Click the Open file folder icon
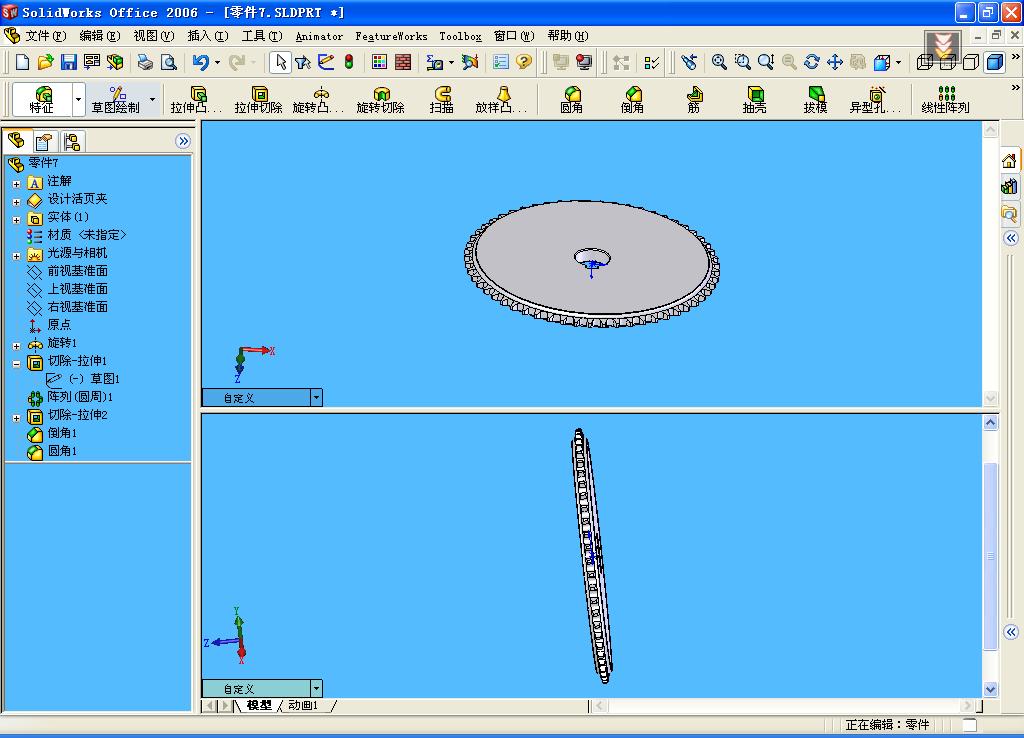Screen dimensions: 1024x738 [x=45, y=62]
